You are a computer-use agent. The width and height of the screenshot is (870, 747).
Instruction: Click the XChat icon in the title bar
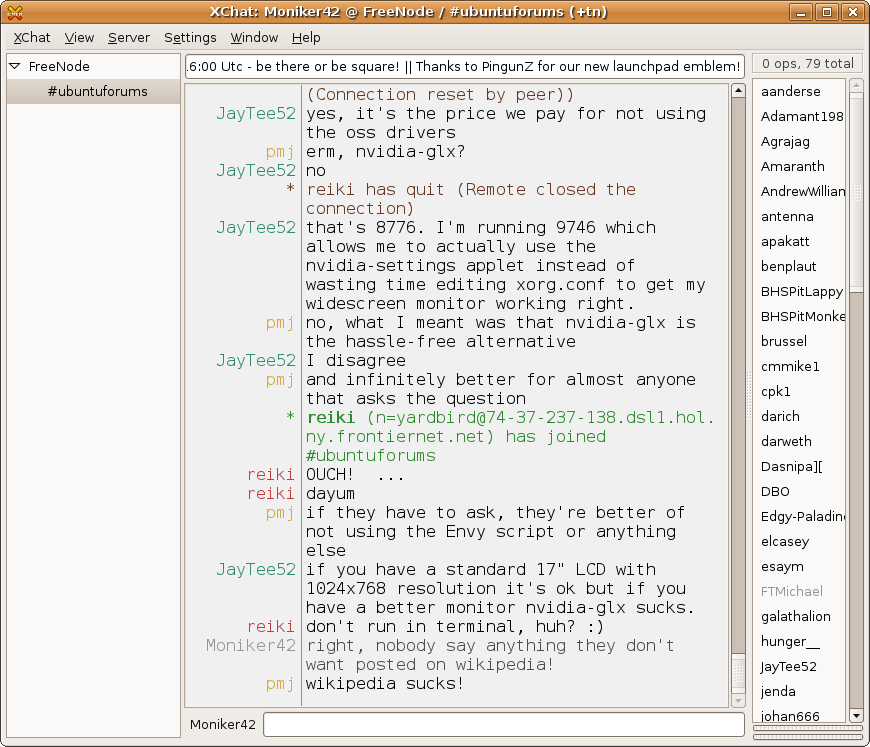(x=16, y=12)
